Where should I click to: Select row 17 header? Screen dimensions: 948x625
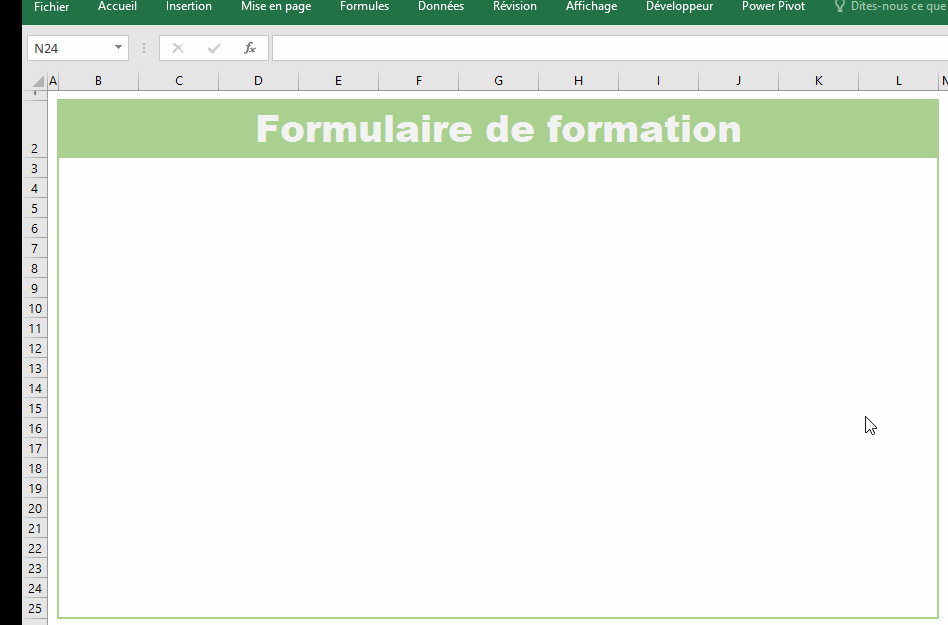[35, 448]
